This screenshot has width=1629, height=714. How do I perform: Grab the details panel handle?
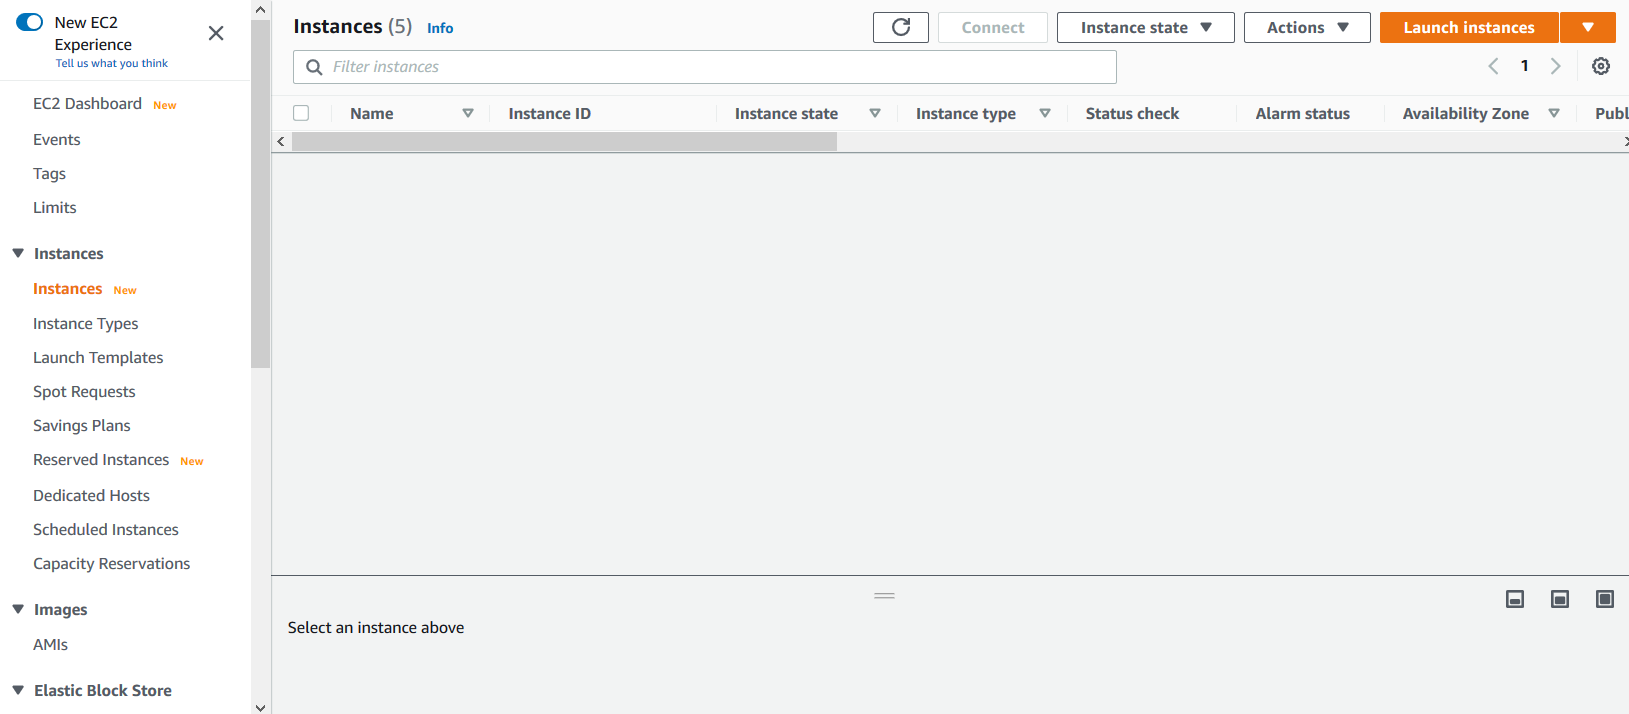click(x=884, y=596)
